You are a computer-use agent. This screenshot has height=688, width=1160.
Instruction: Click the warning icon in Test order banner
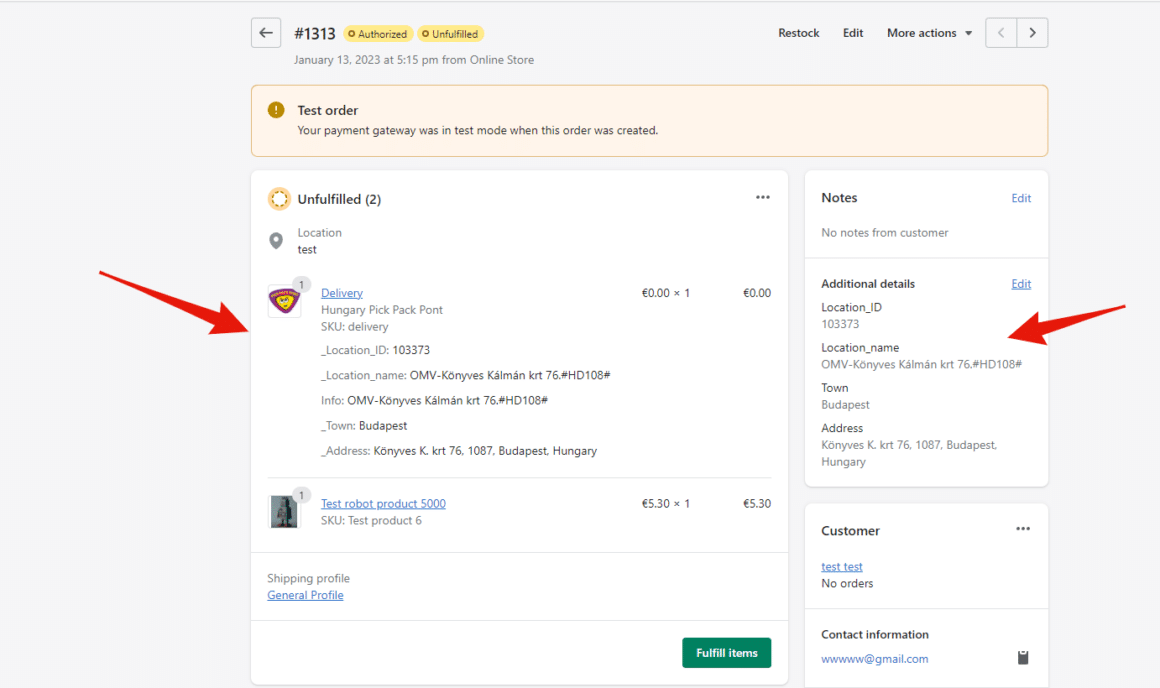275,110
